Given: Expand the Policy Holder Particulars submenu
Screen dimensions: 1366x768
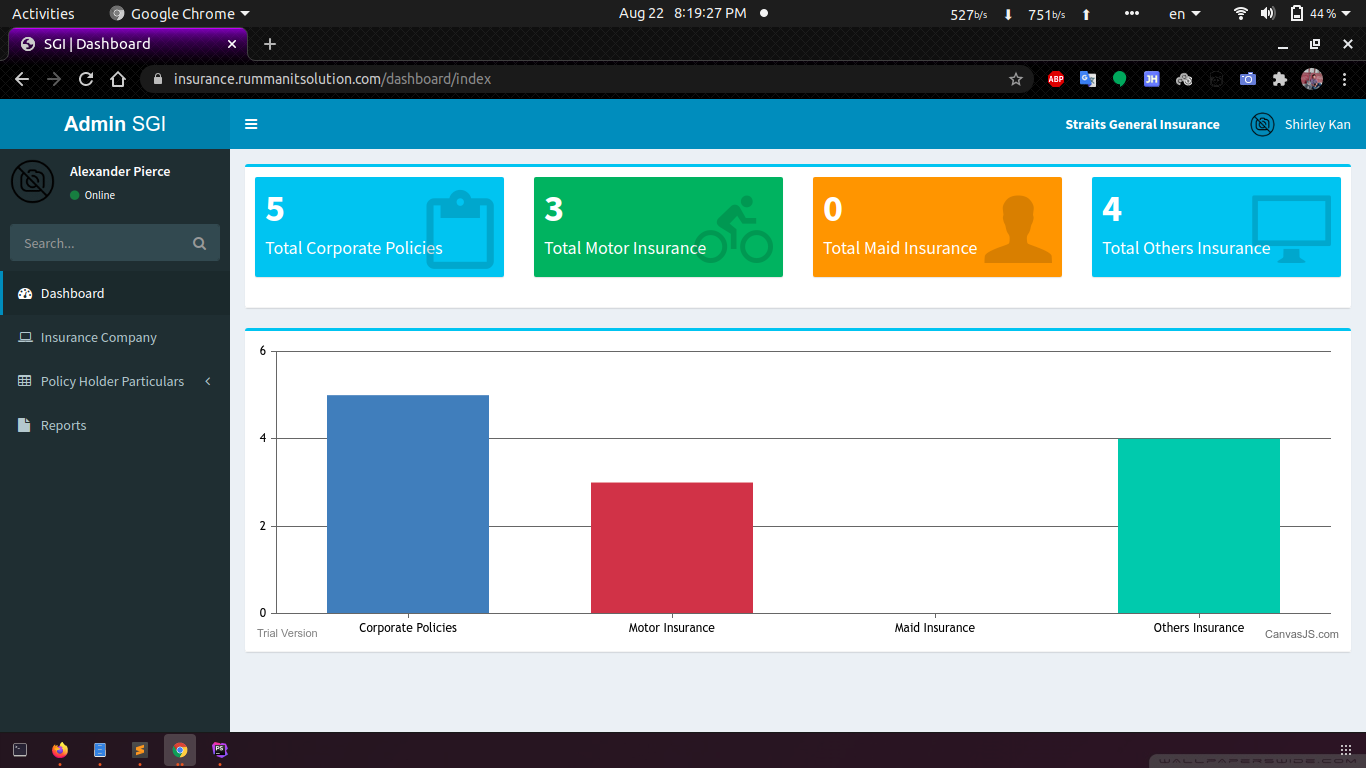Looking at the screenshot, I should coord(112,381).
